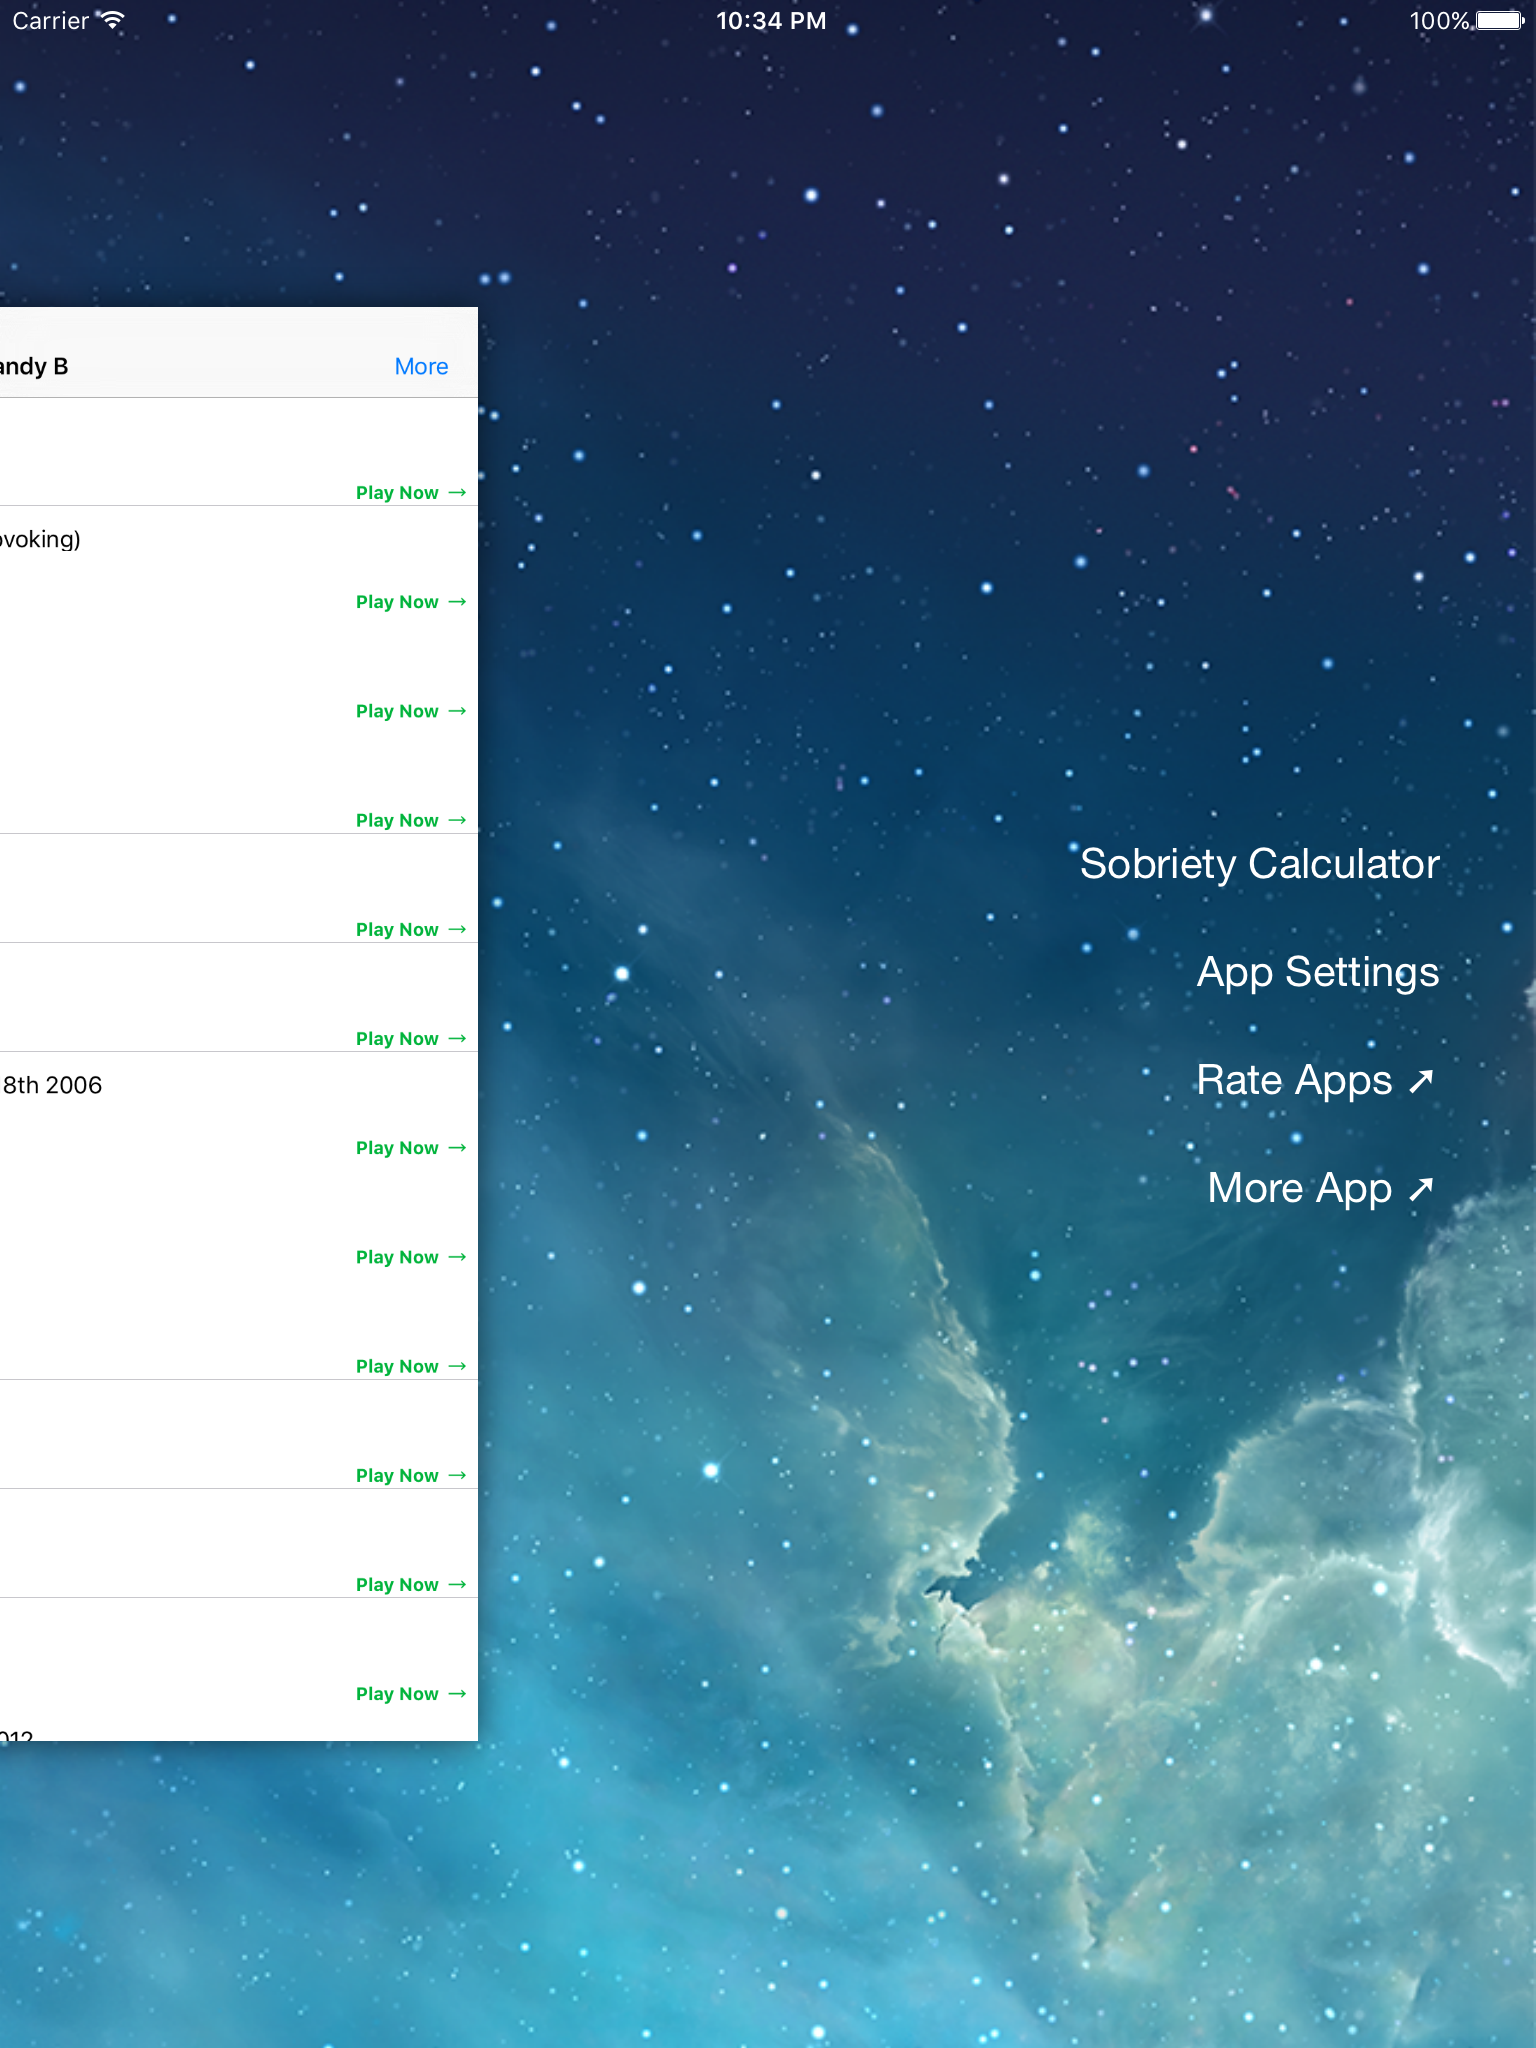1536x2048 pixels.
Task: Tap the battery icon in status bar
Action: [1500, 20]
